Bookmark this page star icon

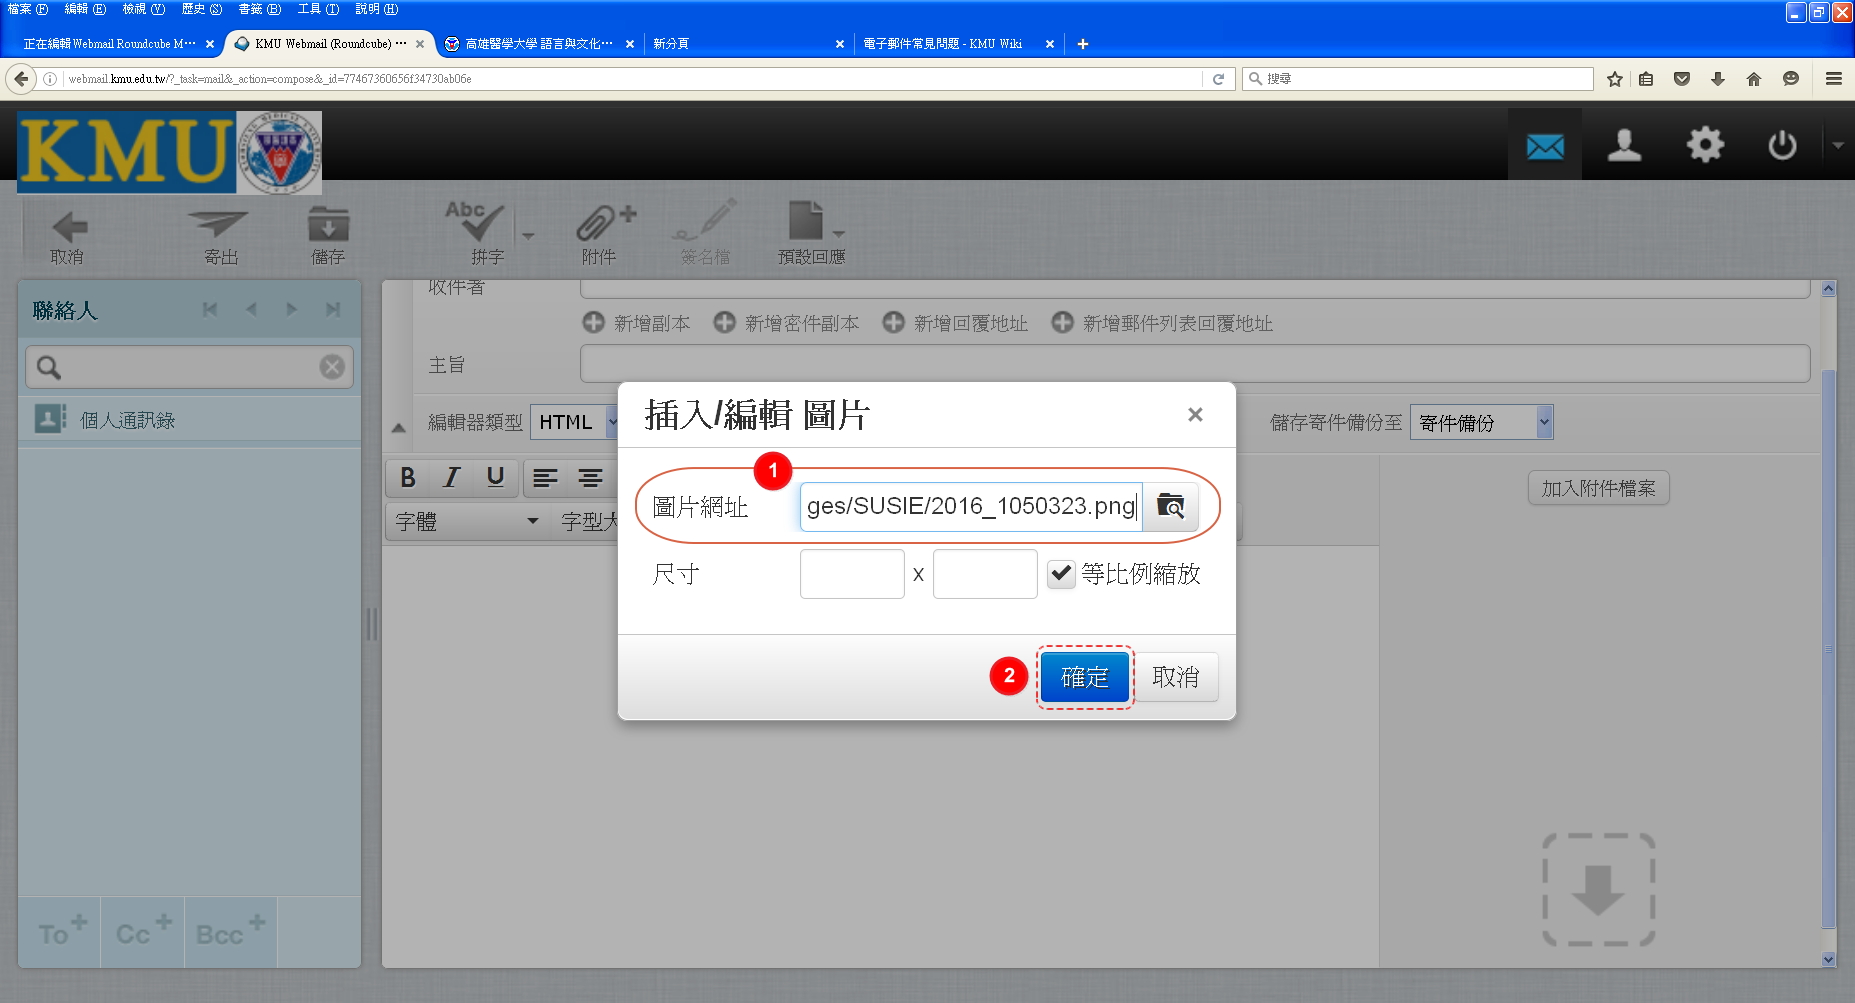point(1614,79)
